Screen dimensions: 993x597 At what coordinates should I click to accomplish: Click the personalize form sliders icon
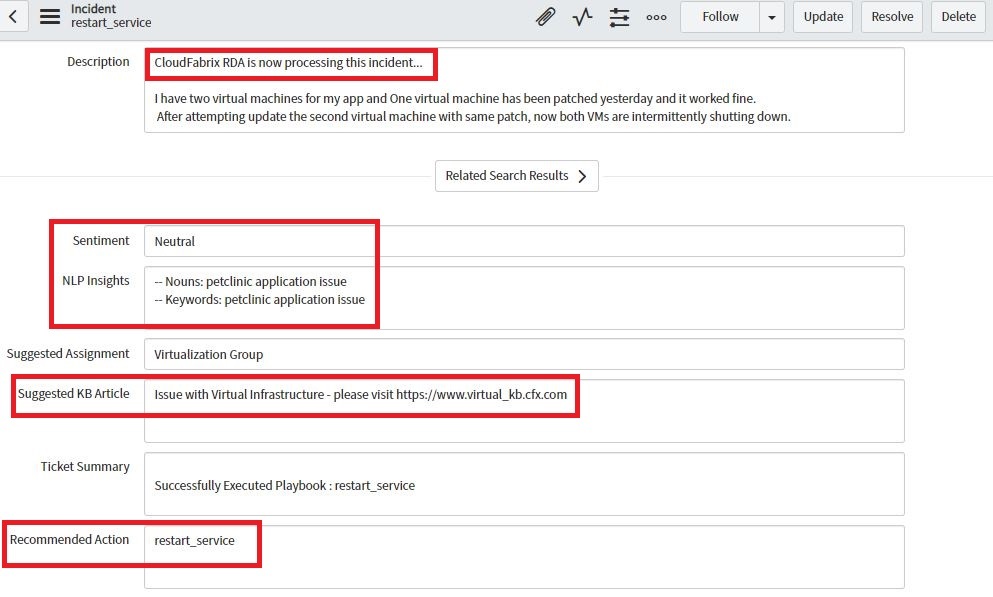pyautogui.click(x=619, y=16)
